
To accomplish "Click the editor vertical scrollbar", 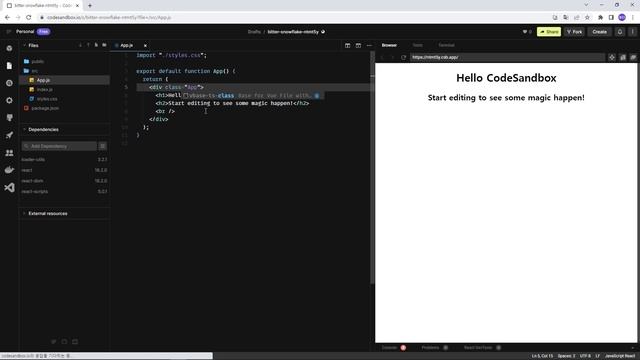I will (372, 167).
